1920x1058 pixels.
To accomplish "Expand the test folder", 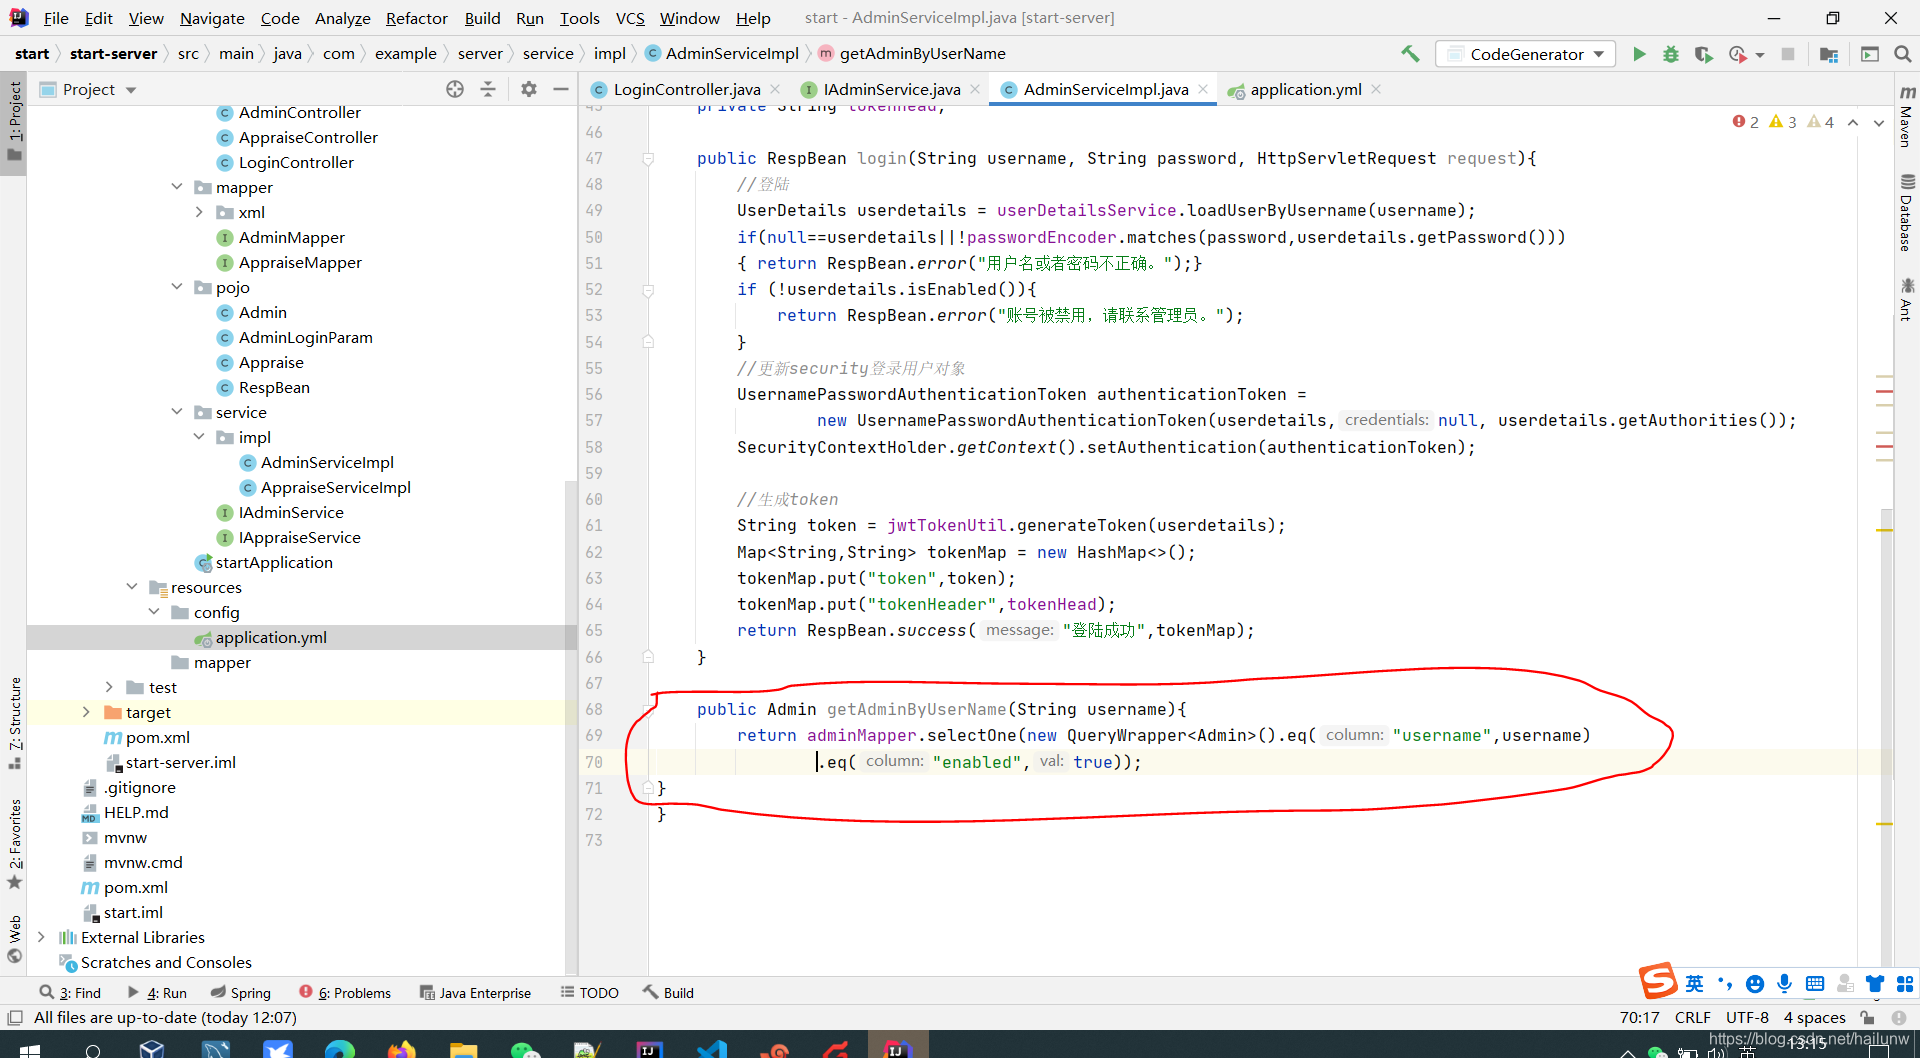I will pos(109,687).
